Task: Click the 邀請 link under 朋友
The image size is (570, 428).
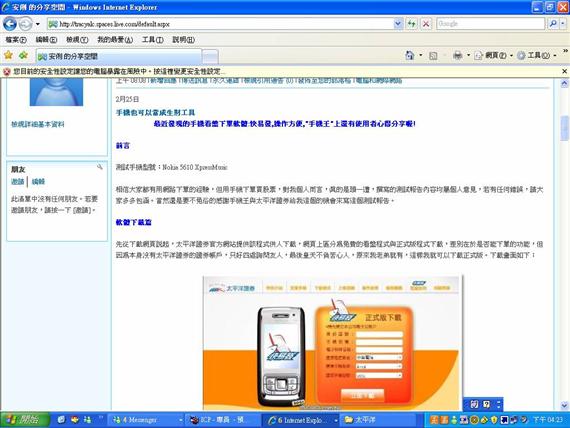Action: coord(17,181)
